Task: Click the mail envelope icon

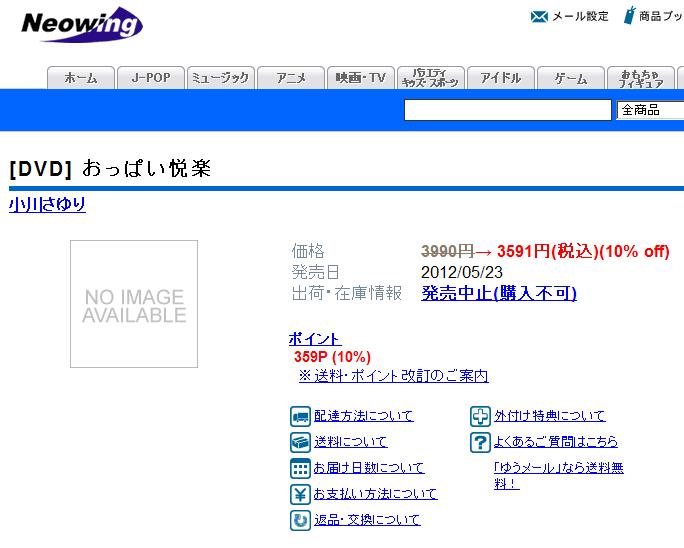Action: (539, 17)
